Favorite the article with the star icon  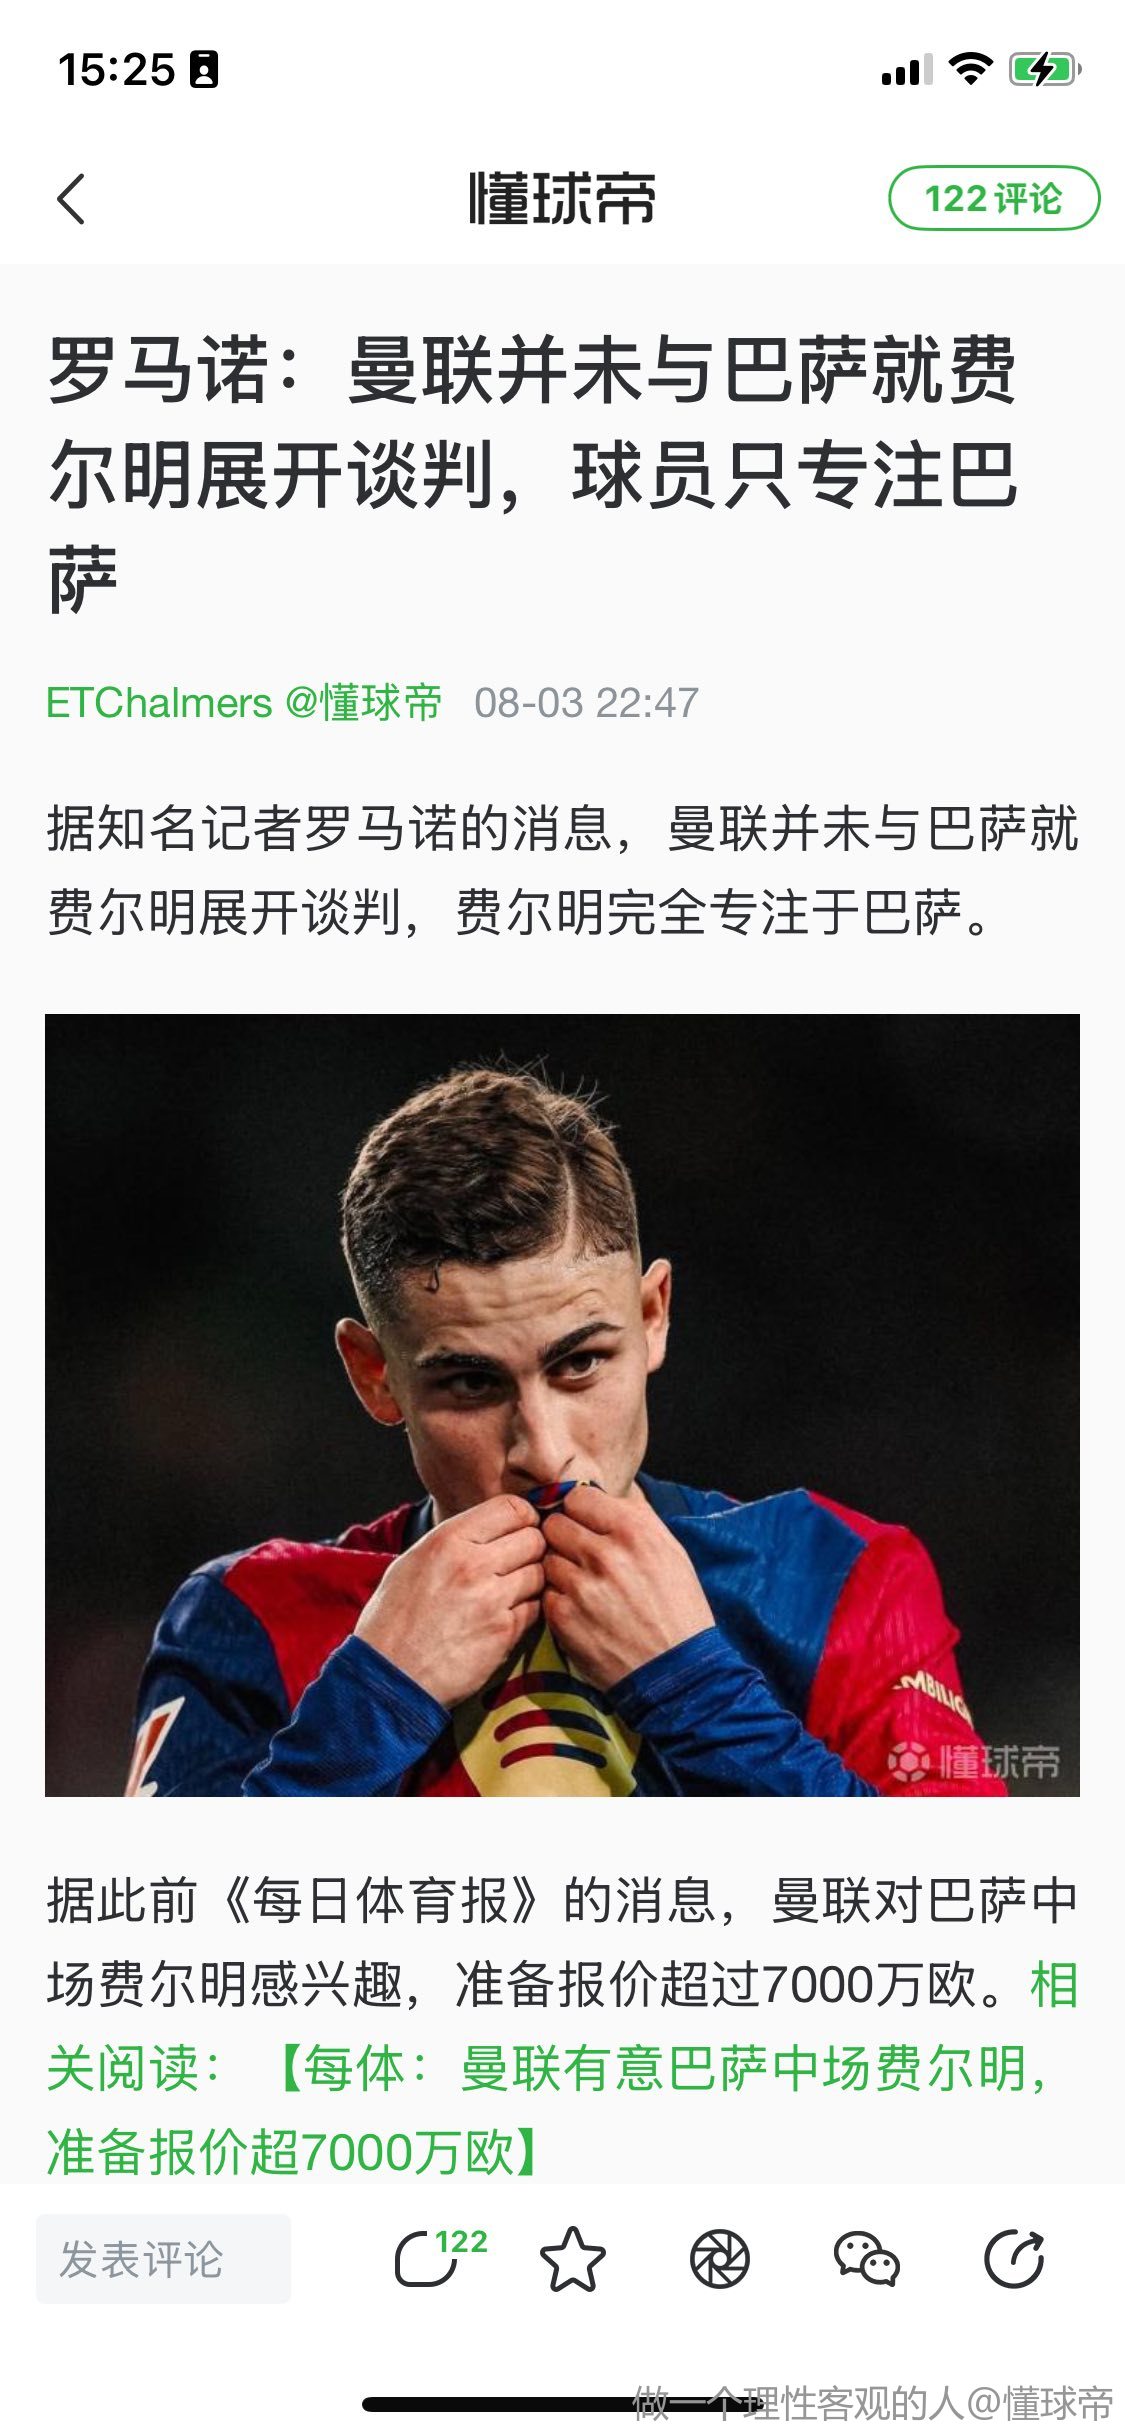click(x=573, y=2259)
